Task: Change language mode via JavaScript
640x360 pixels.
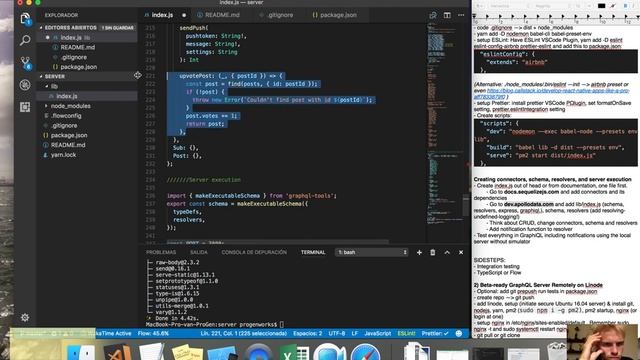Action: click(378, 333)
